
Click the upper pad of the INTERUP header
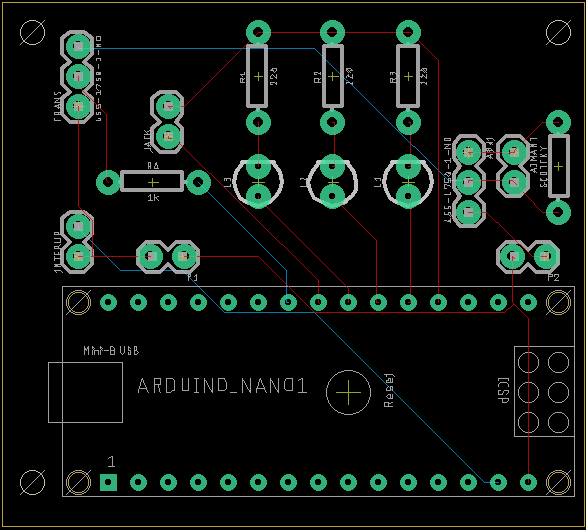click(x=78, y=226)
